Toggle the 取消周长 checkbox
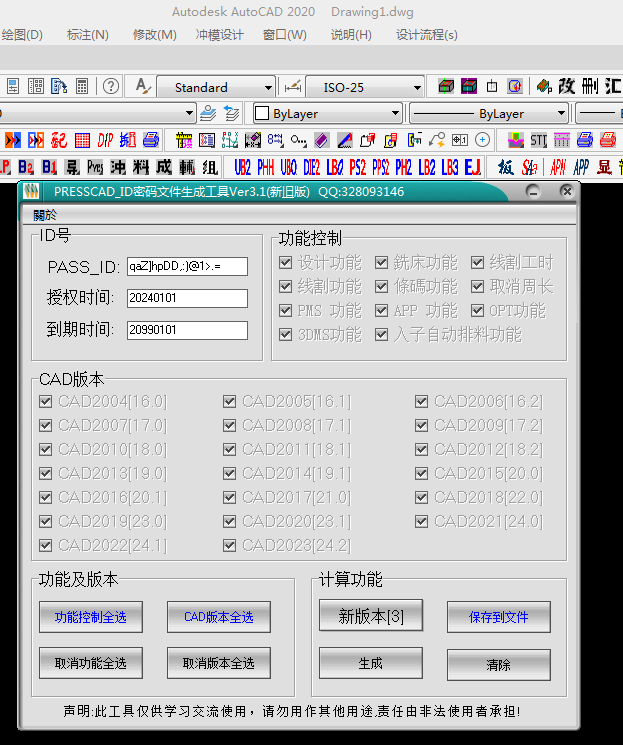The height and width of the screenshot is (745, 623). coord(478,286)
